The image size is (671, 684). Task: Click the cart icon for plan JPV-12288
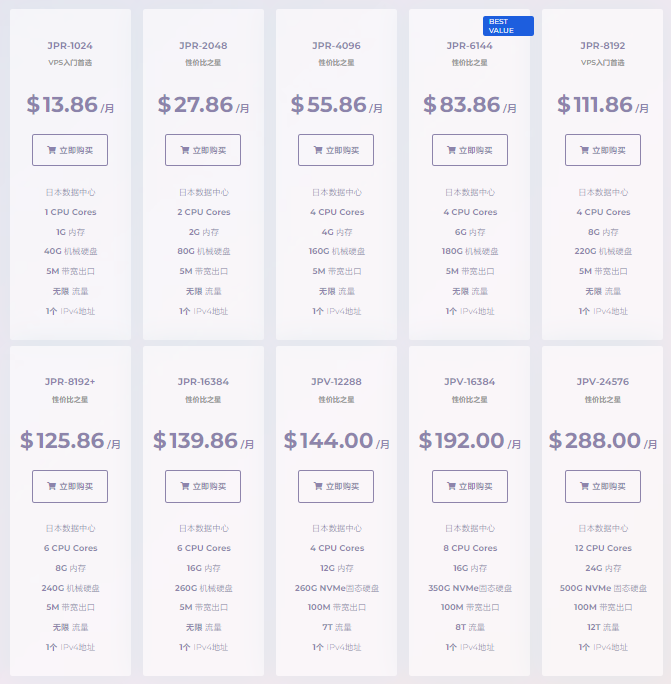point(318,486)
